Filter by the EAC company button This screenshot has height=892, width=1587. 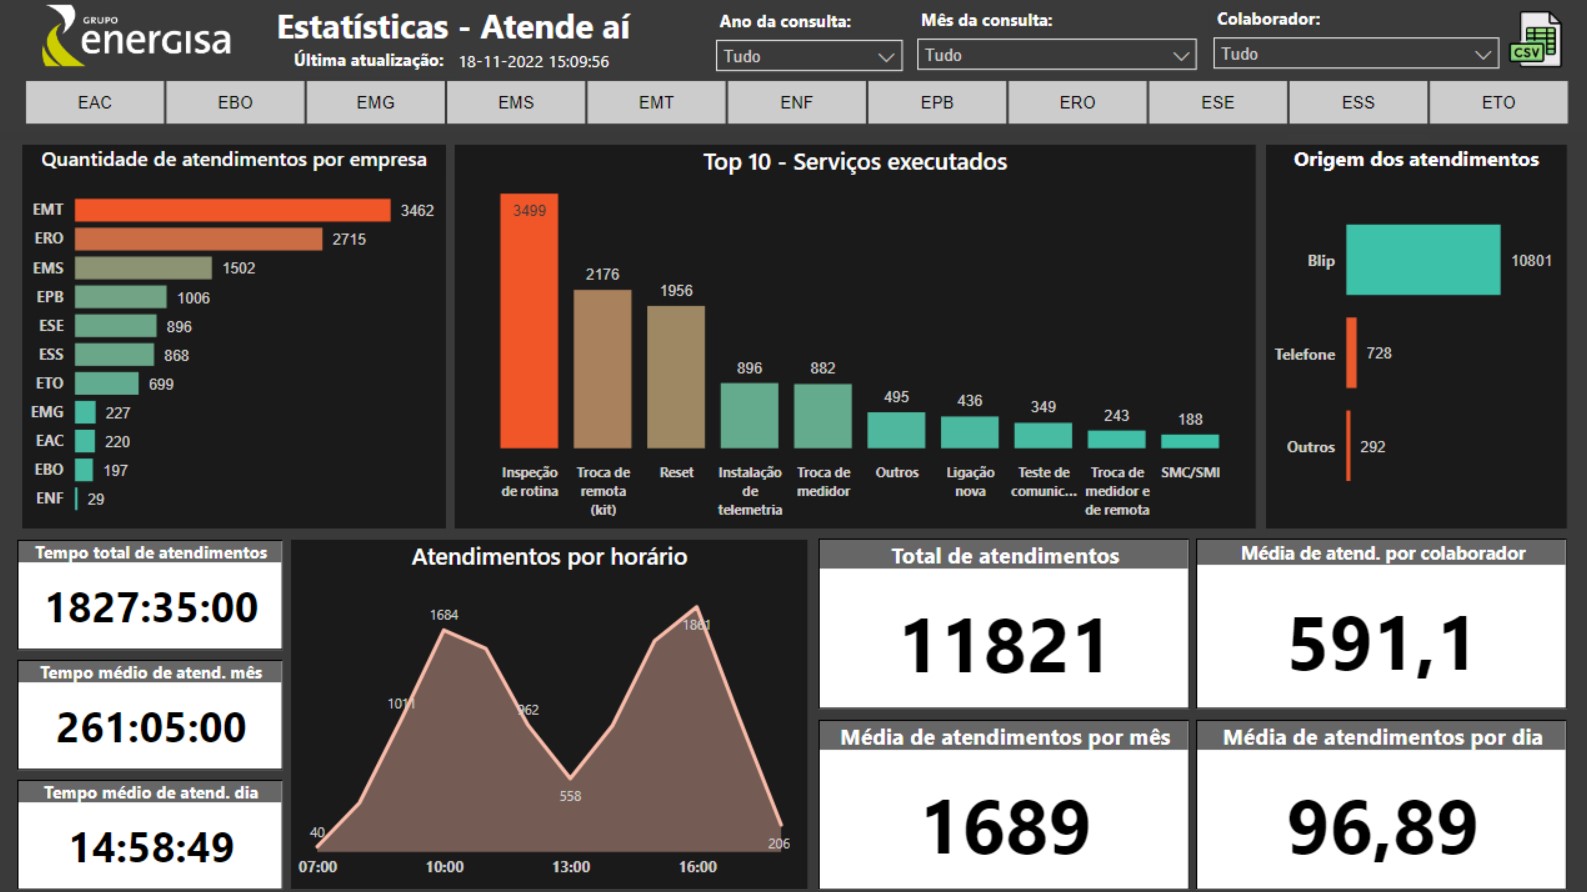tap(95, 103)
